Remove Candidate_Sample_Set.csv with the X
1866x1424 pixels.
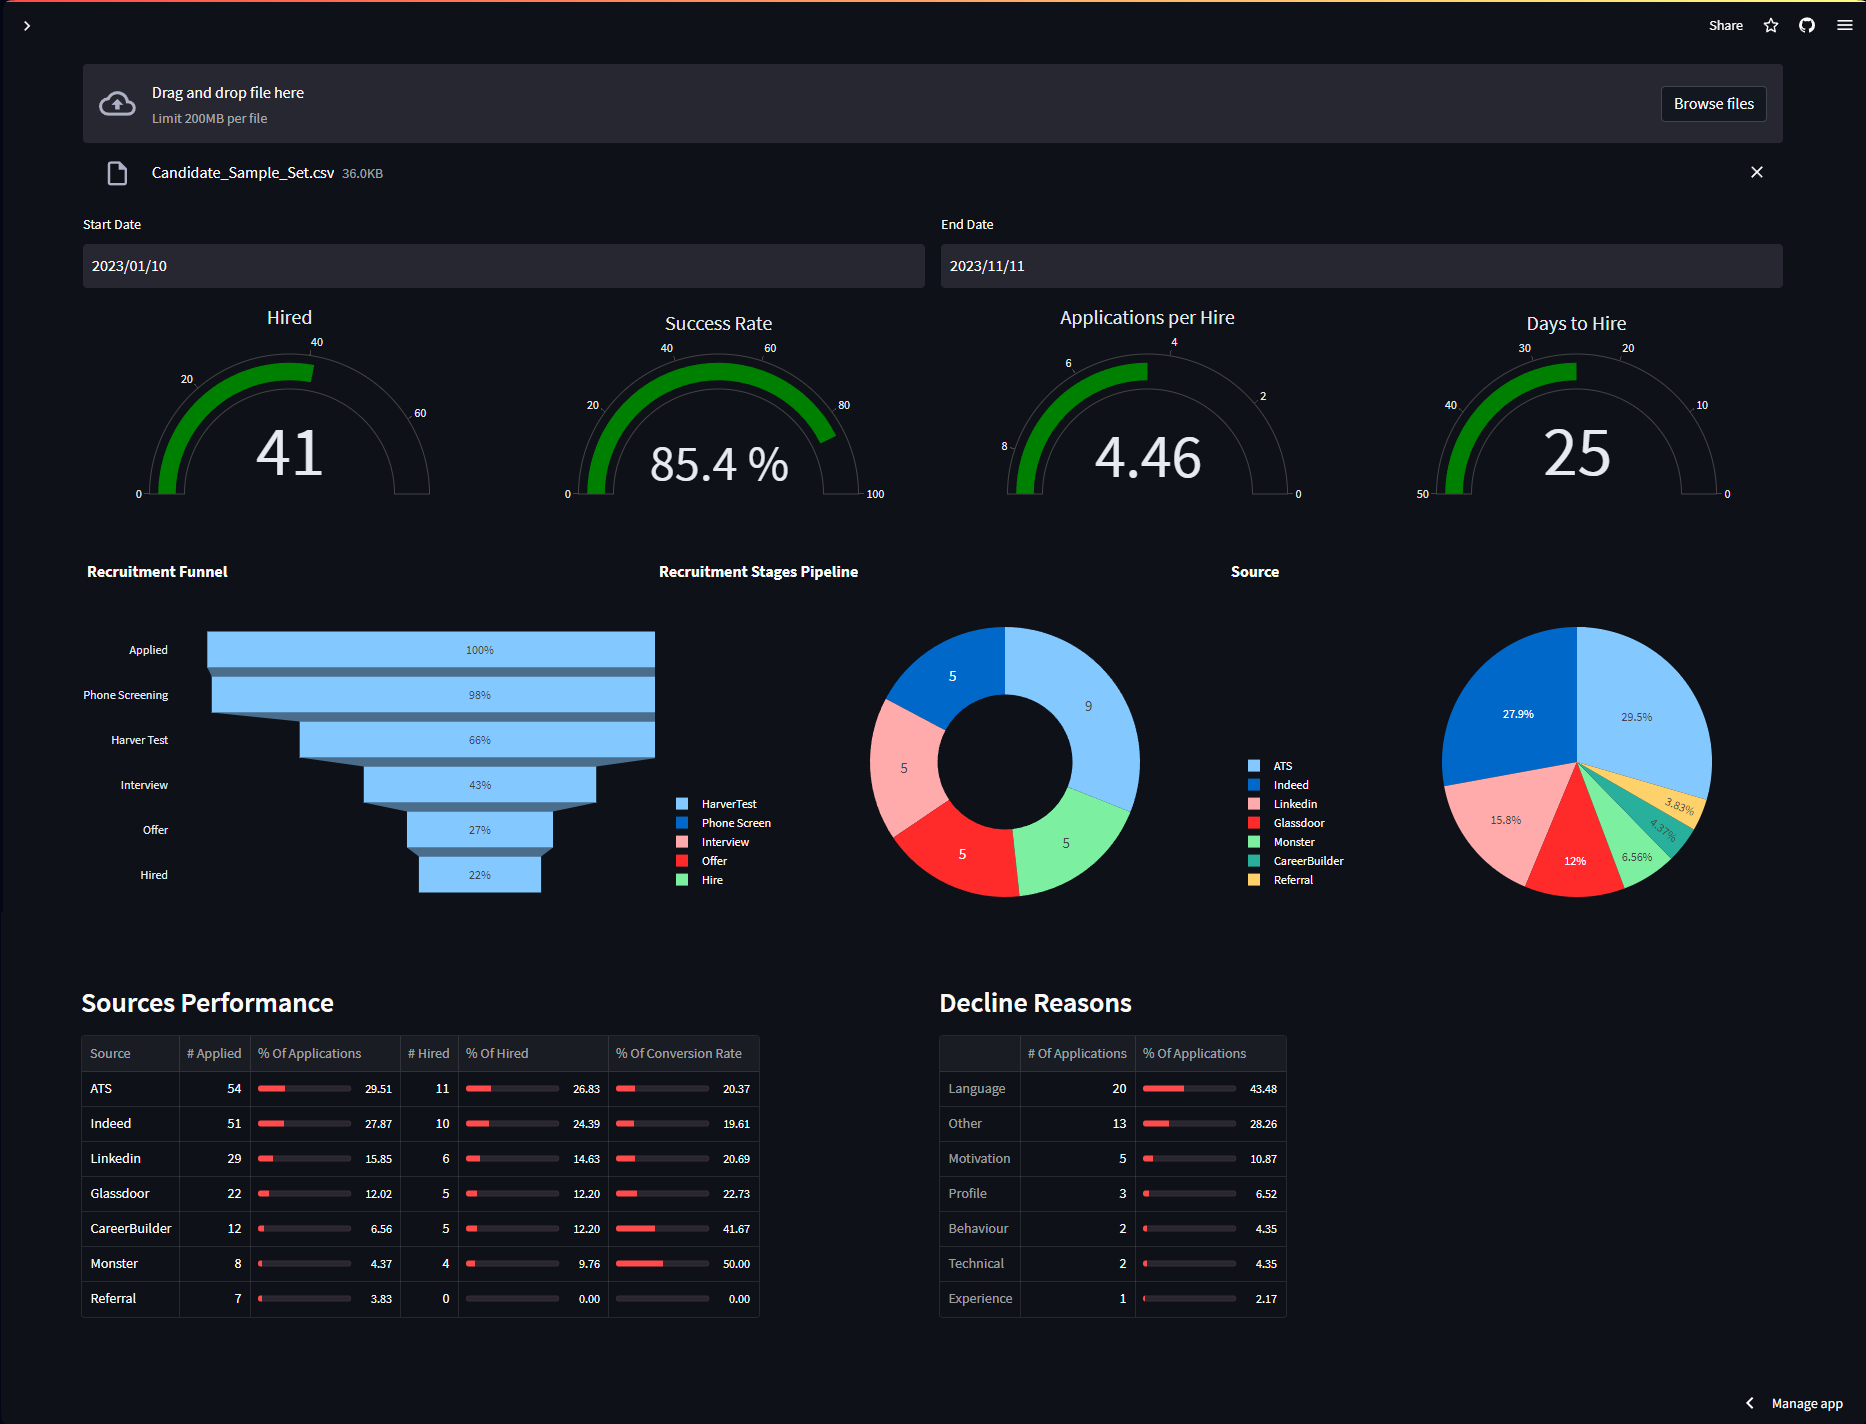(1757, 172)
